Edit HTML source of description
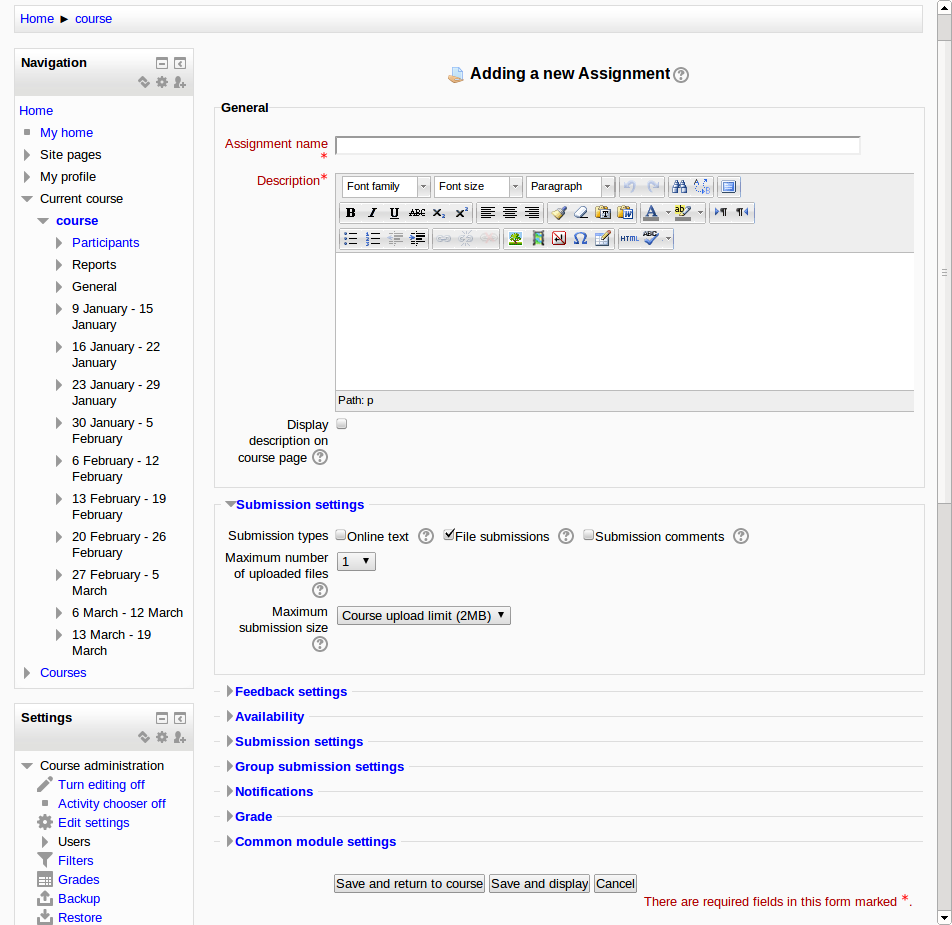The width and height of the screenshot is (952, 925). (629, 239)
